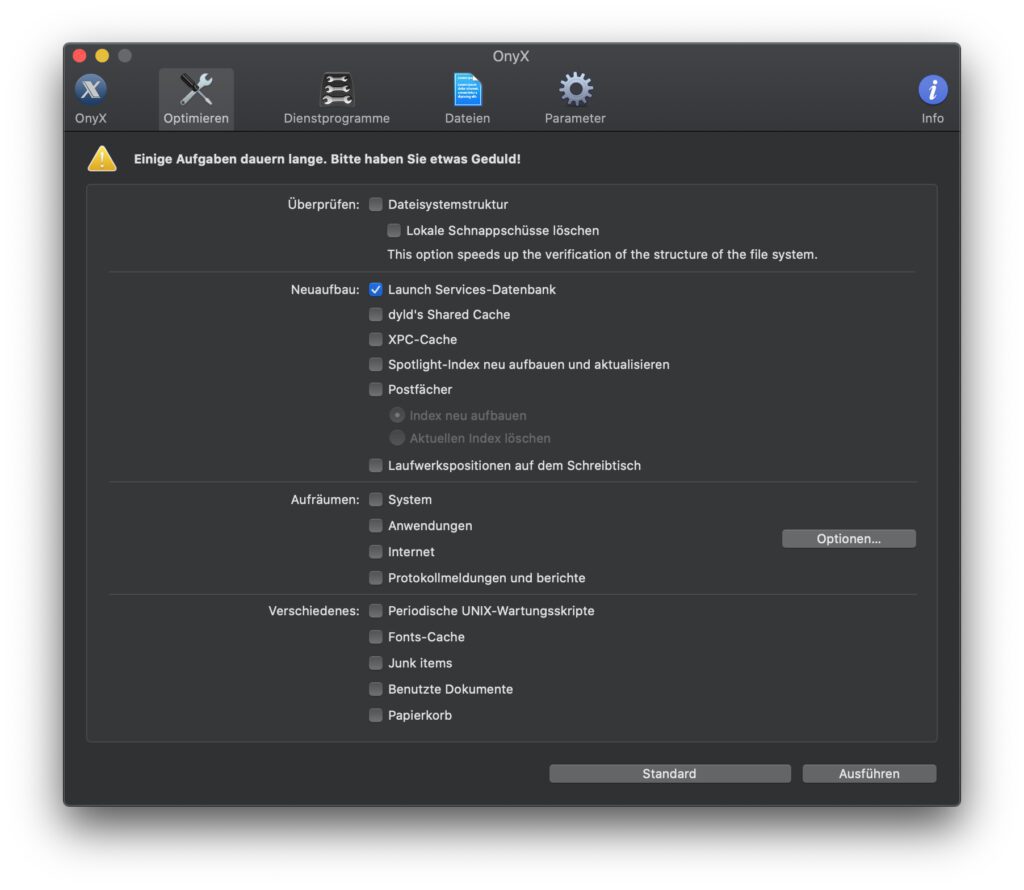Select the Aktuellen Index löschen radio button
The image size is (1024, 890).
coord(397,437)
